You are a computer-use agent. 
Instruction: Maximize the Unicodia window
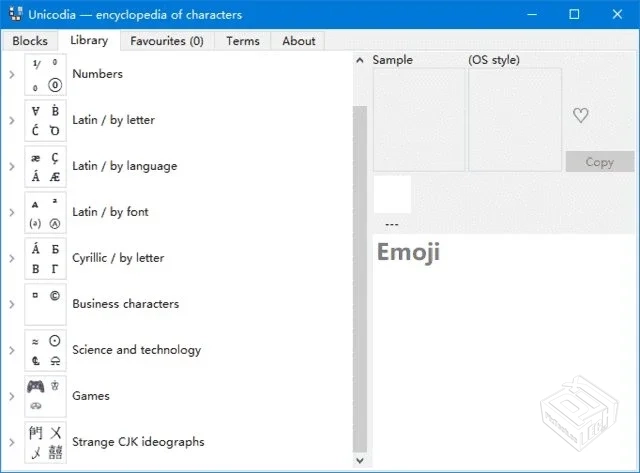coord(574,14)
